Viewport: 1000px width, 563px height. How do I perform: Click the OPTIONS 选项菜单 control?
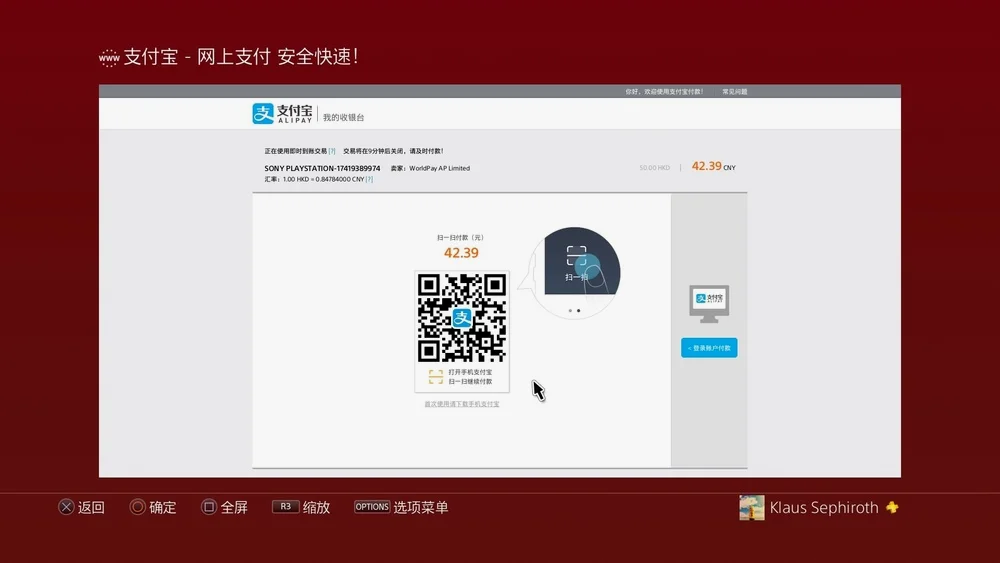coord(401,507)
